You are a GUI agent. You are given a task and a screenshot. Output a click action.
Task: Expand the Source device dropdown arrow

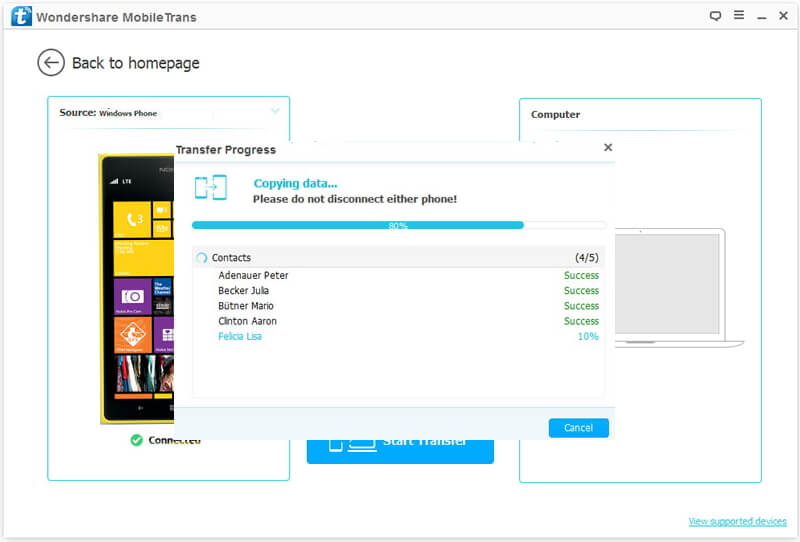click(275, 112)
